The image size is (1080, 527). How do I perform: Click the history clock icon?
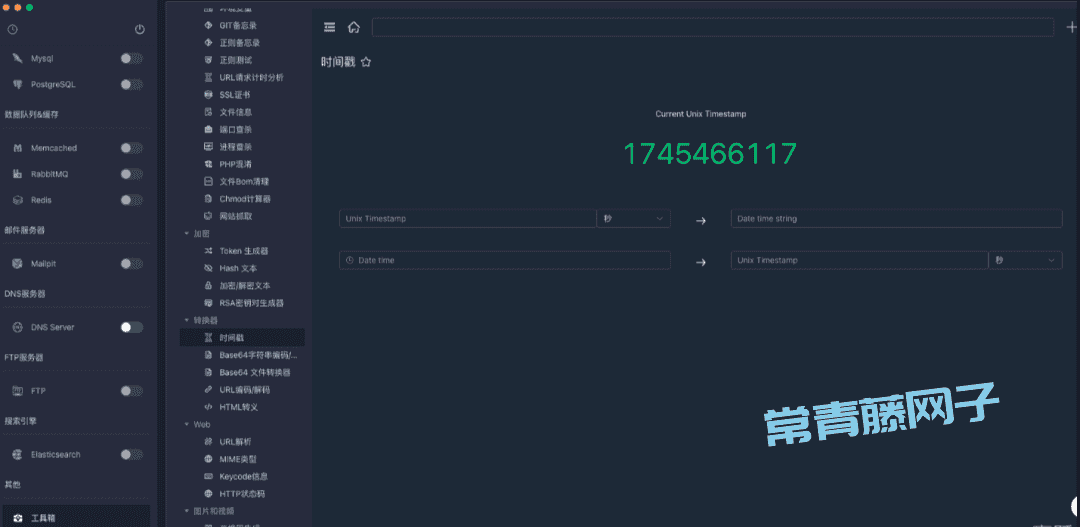pos(12,30)
